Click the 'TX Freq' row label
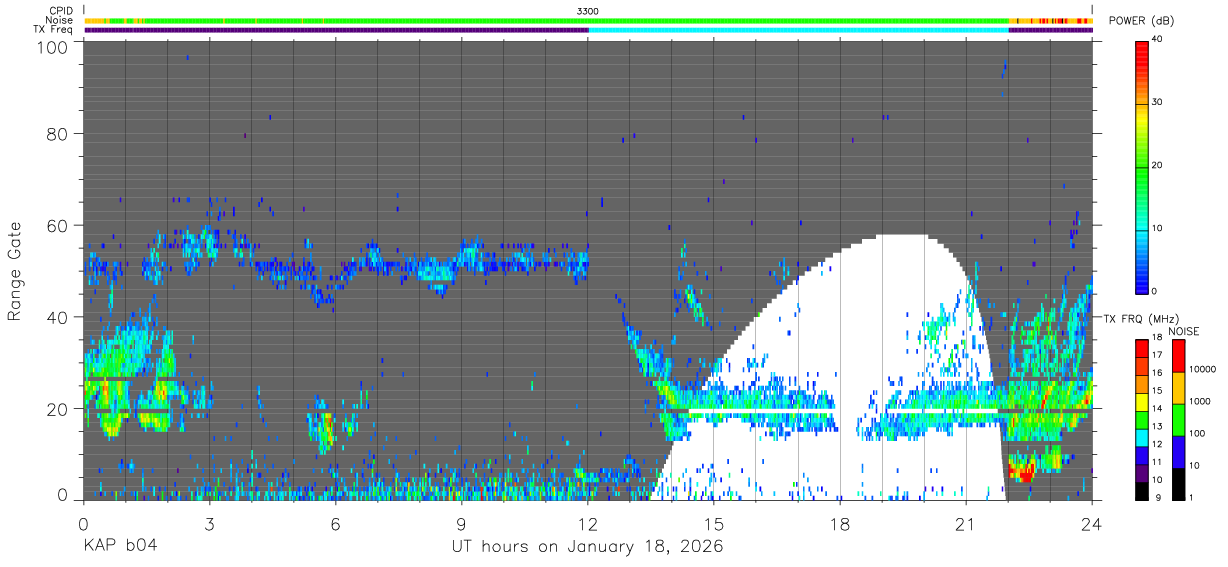The height and width of the screenshot is (567, 1228). tap(54, 30)
